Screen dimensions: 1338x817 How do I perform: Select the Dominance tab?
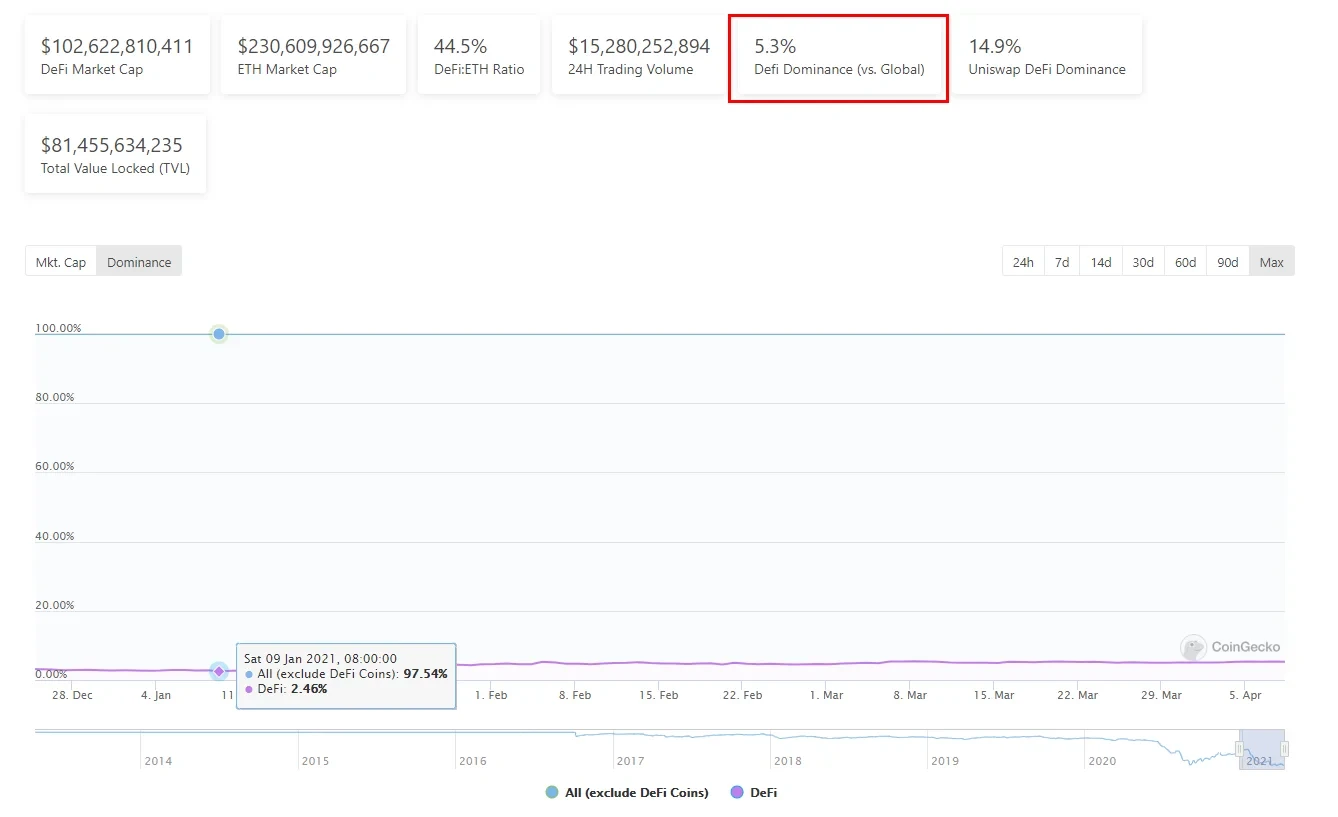[x=139, y=262]
